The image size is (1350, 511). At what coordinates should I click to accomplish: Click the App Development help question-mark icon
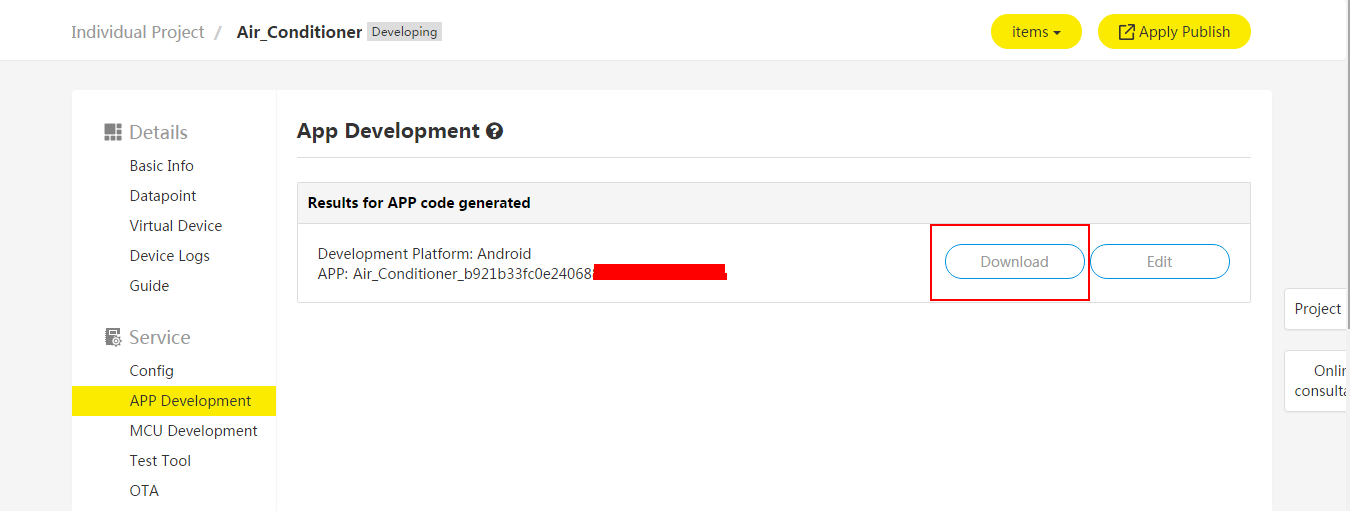tap(494, 131)
